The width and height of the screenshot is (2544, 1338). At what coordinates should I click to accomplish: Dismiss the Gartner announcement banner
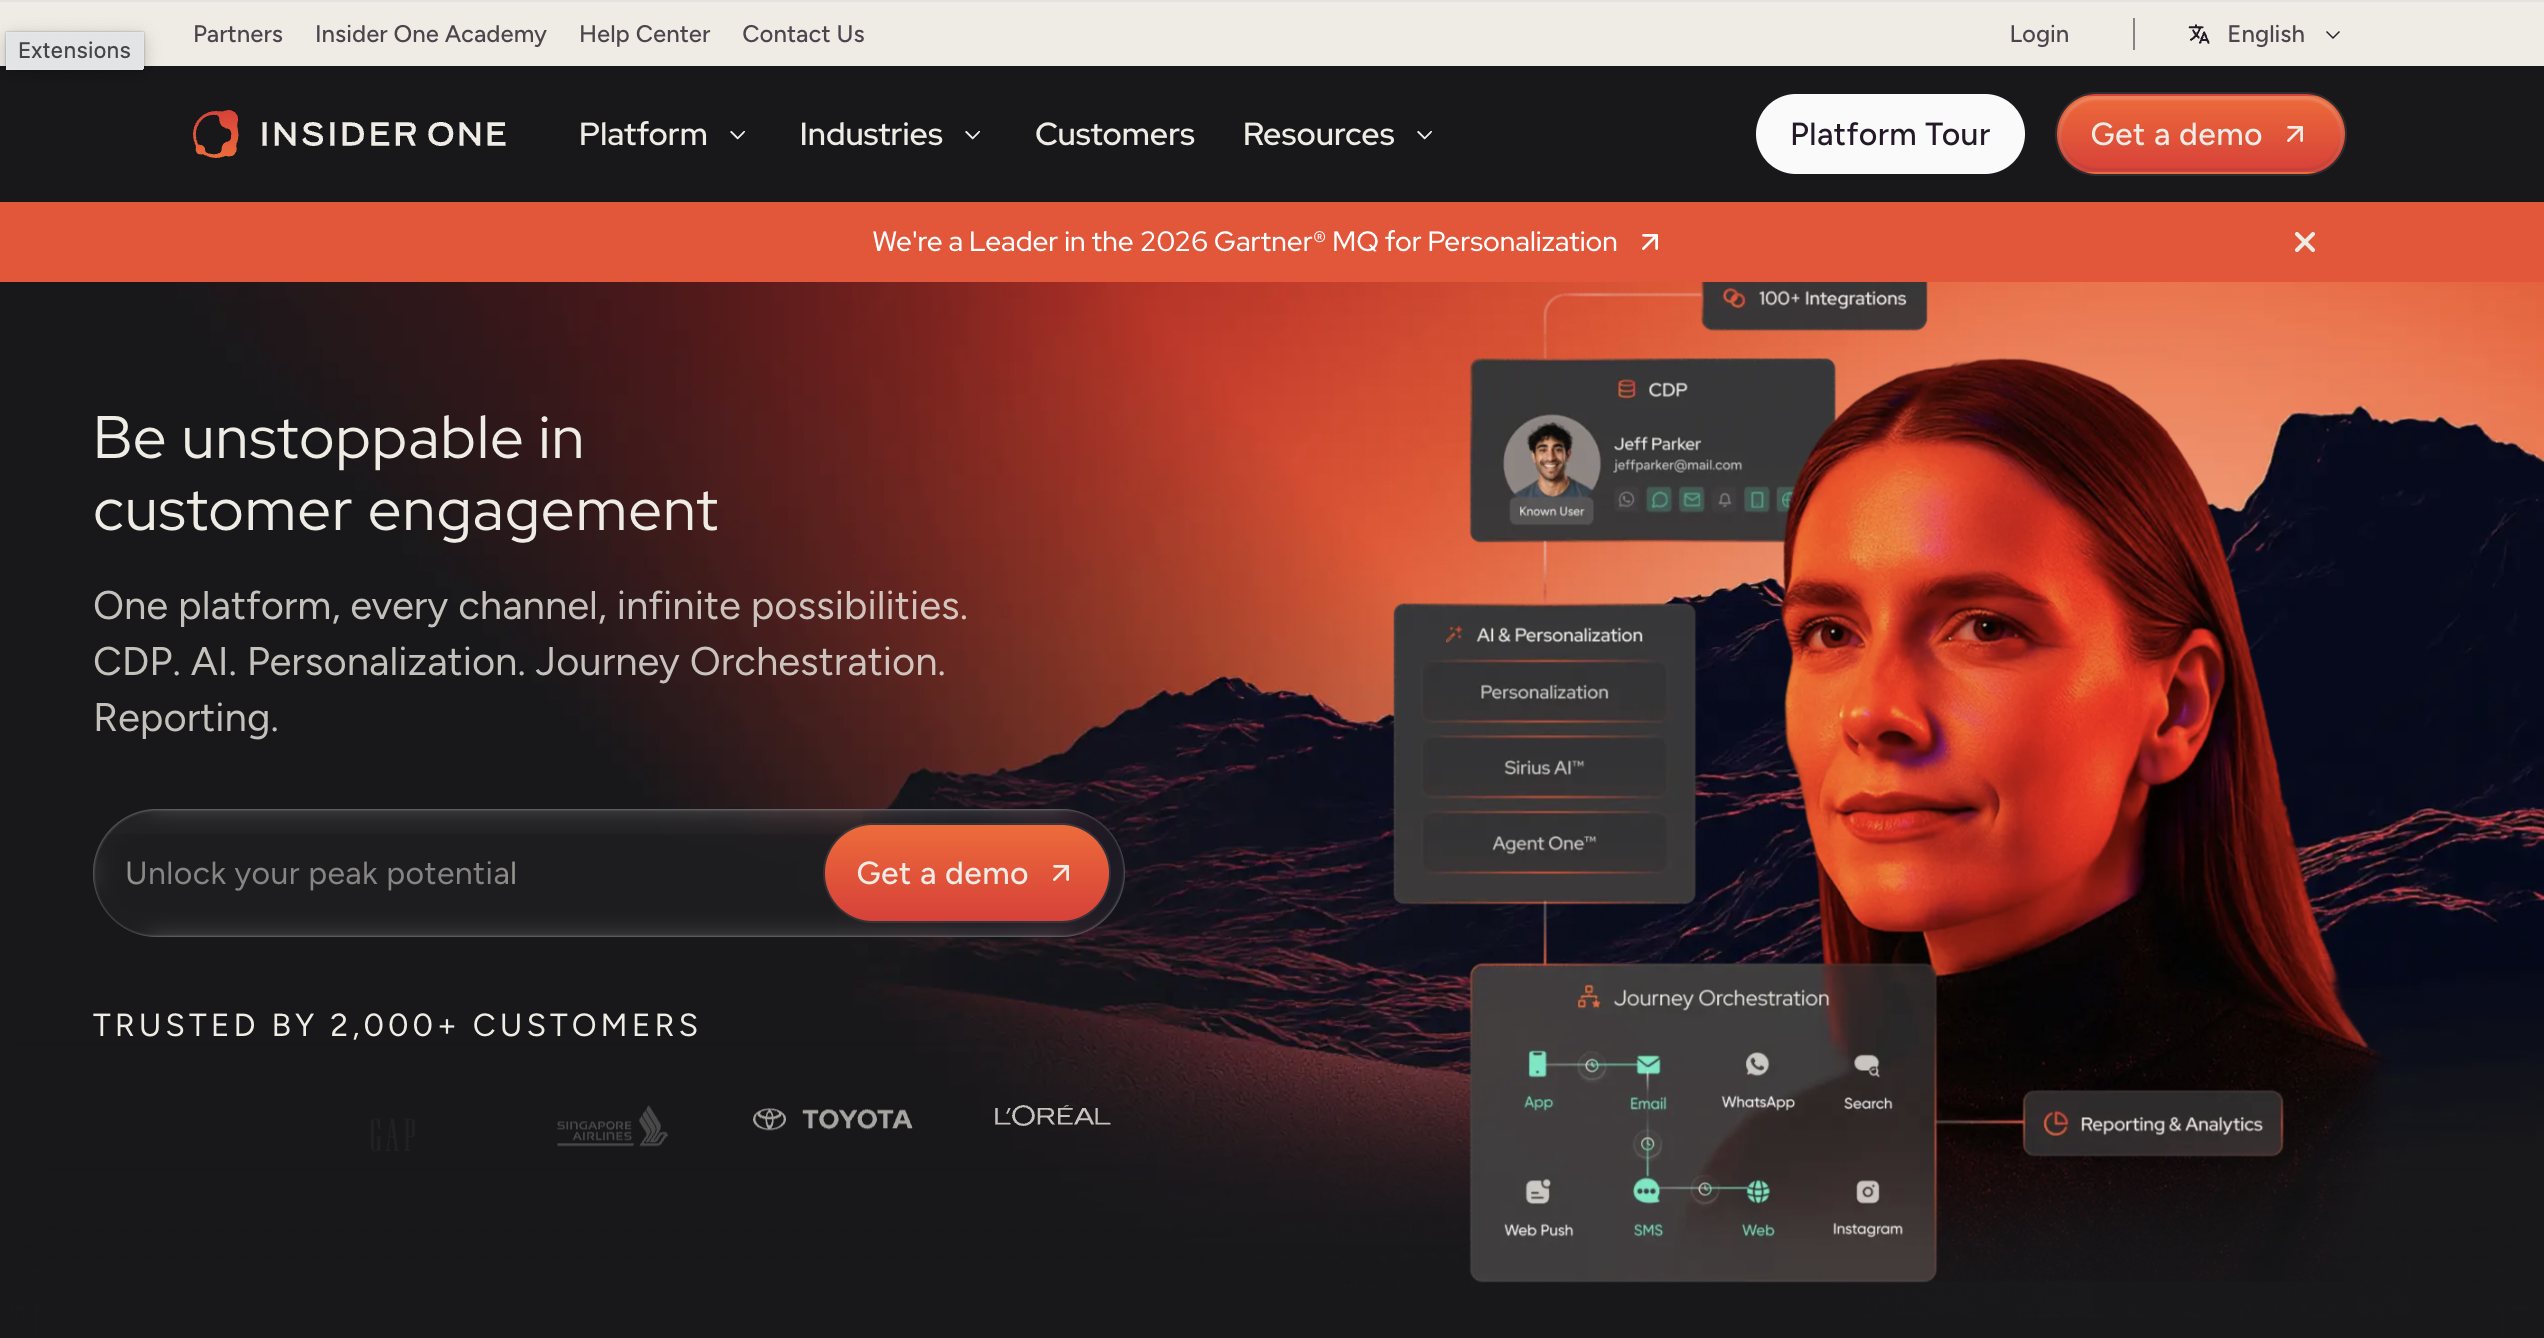click(2304, 242)
